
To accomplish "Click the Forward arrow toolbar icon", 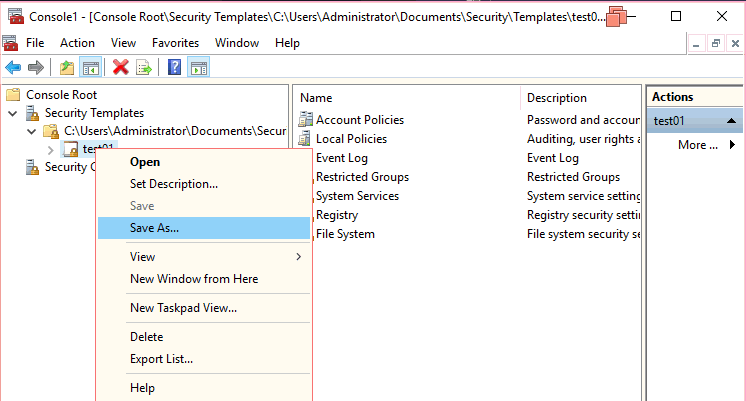I will (x=36, y=68).
